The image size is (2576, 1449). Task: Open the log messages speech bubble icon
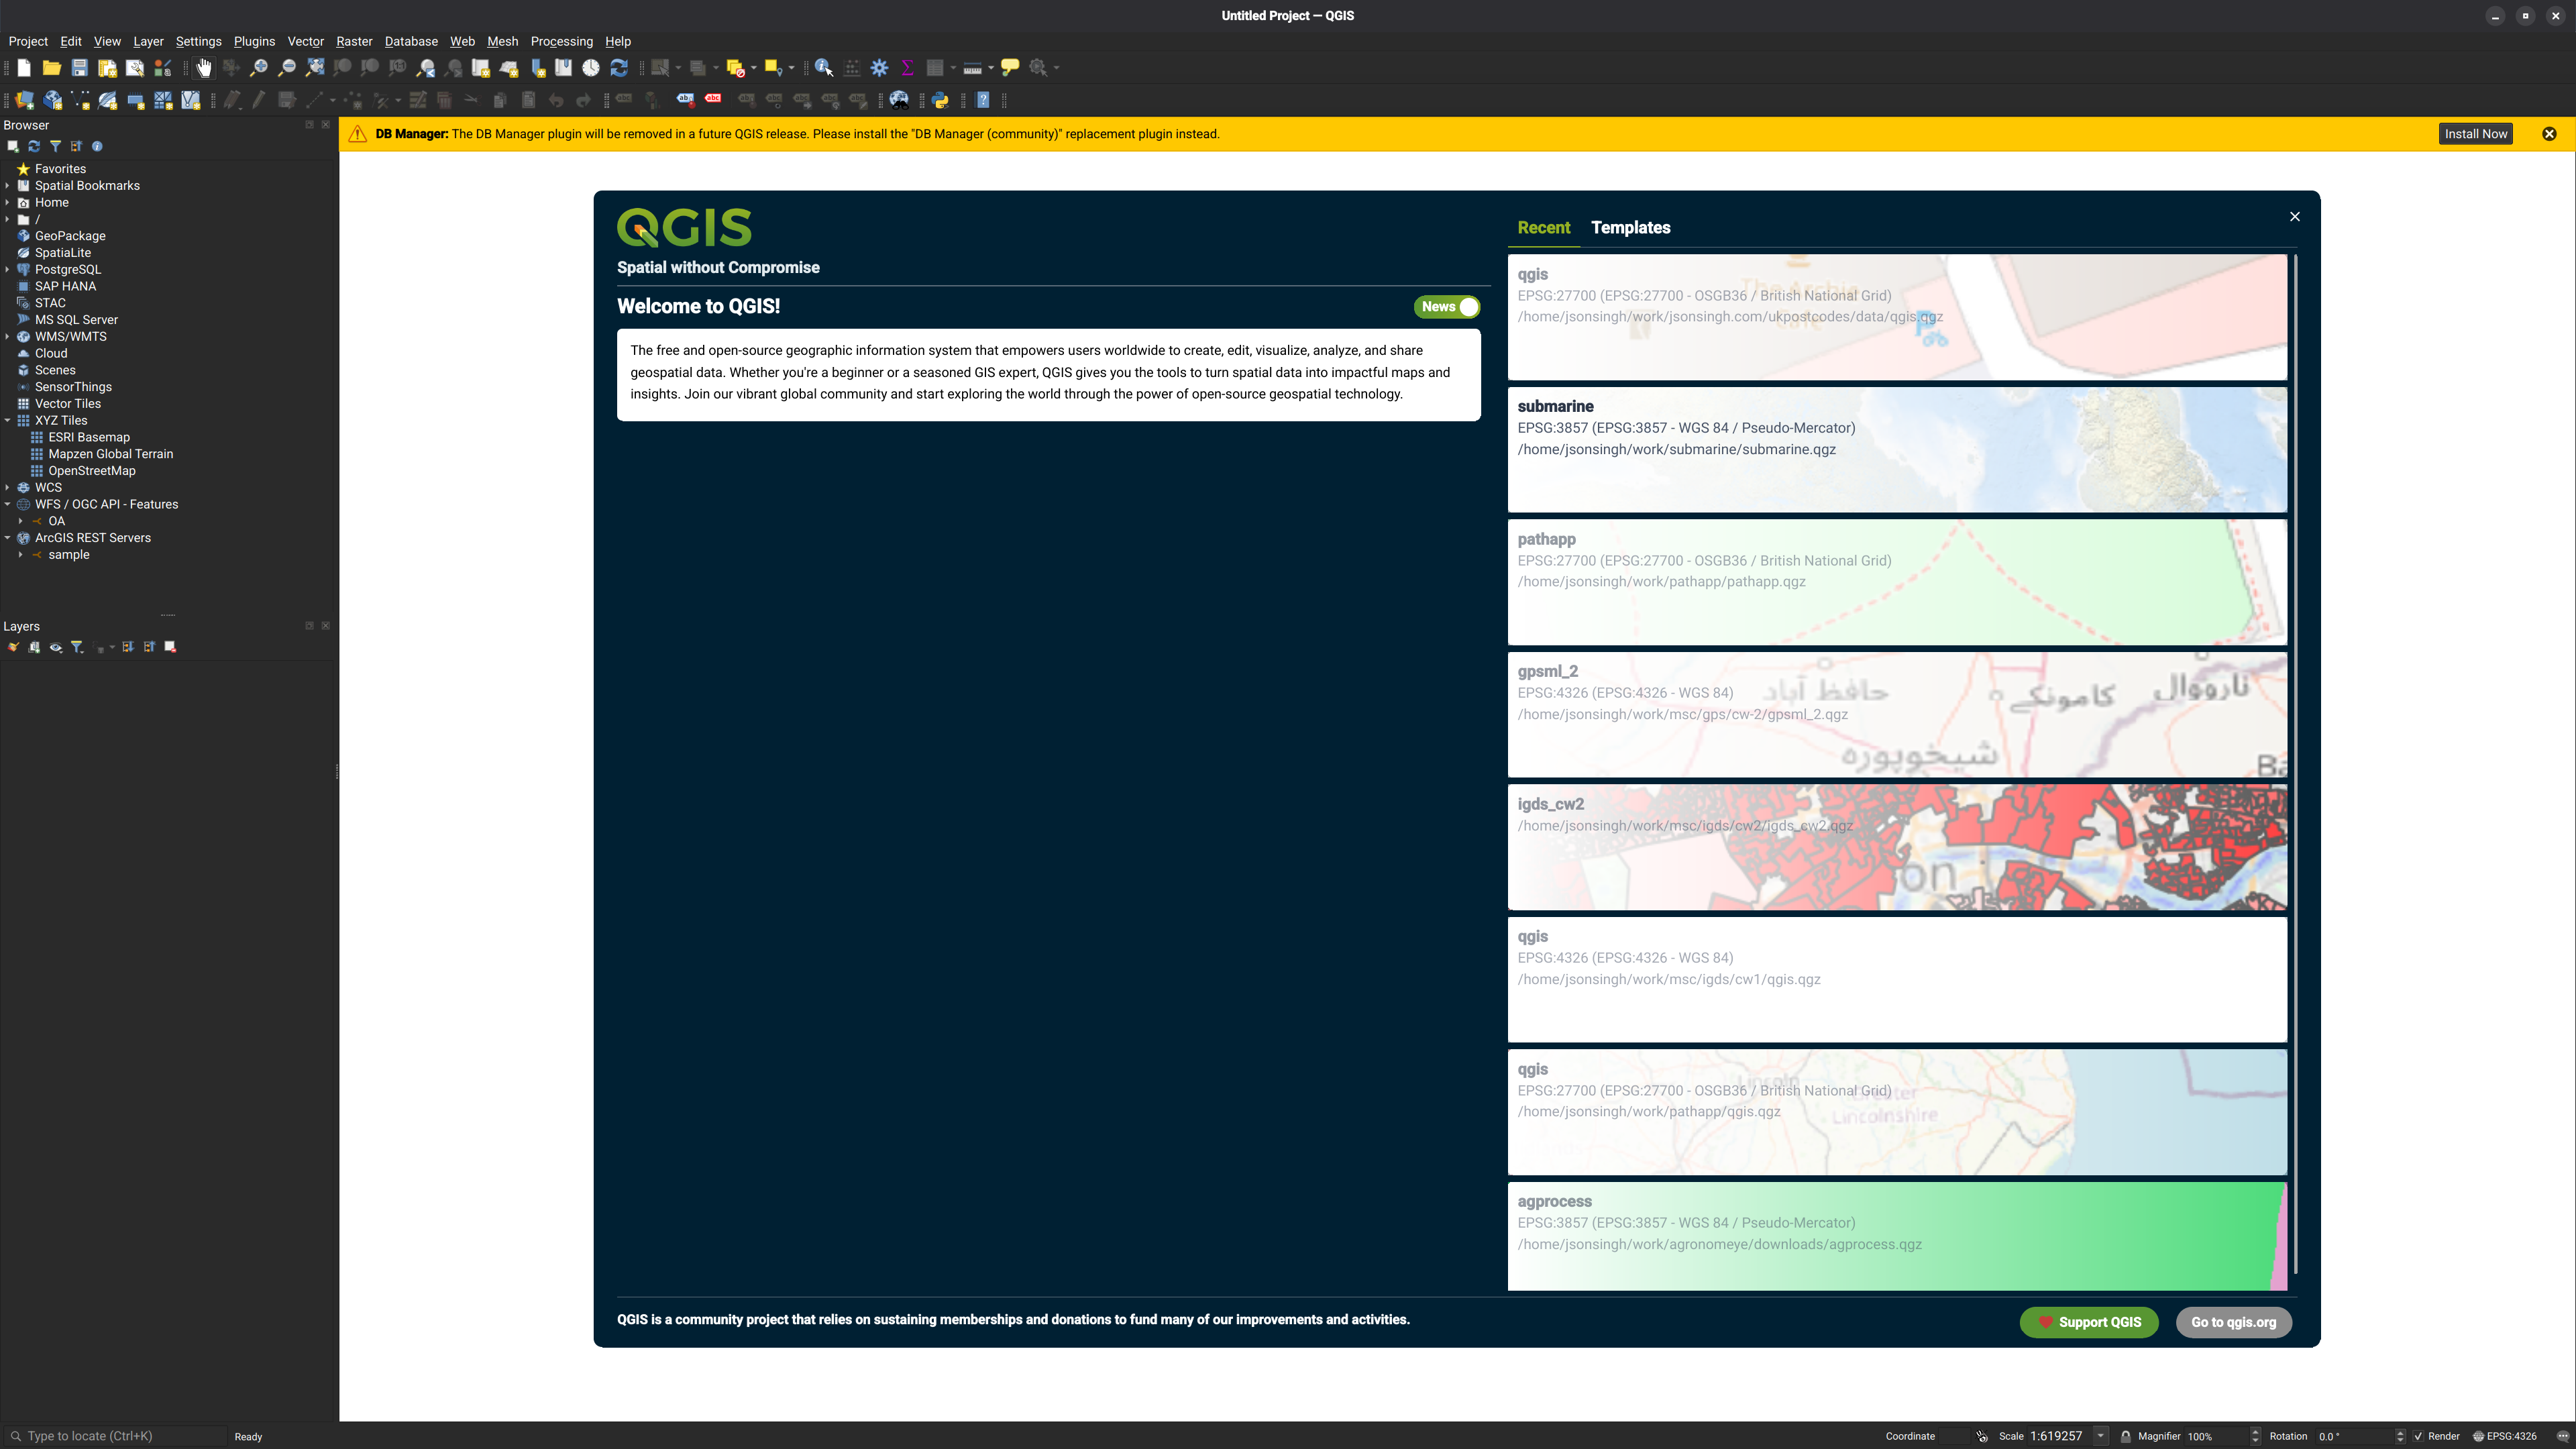pos(2562,1436)
